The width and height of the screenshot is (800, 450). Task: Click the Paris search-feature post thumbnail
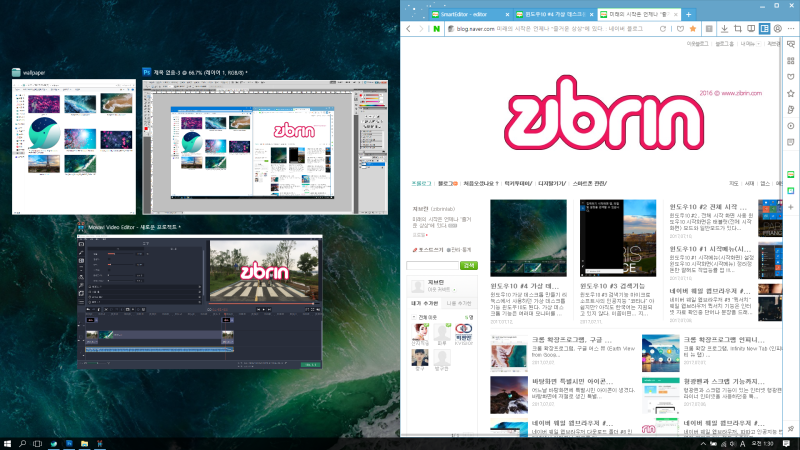pyautogui.click(x=618, y=238)
